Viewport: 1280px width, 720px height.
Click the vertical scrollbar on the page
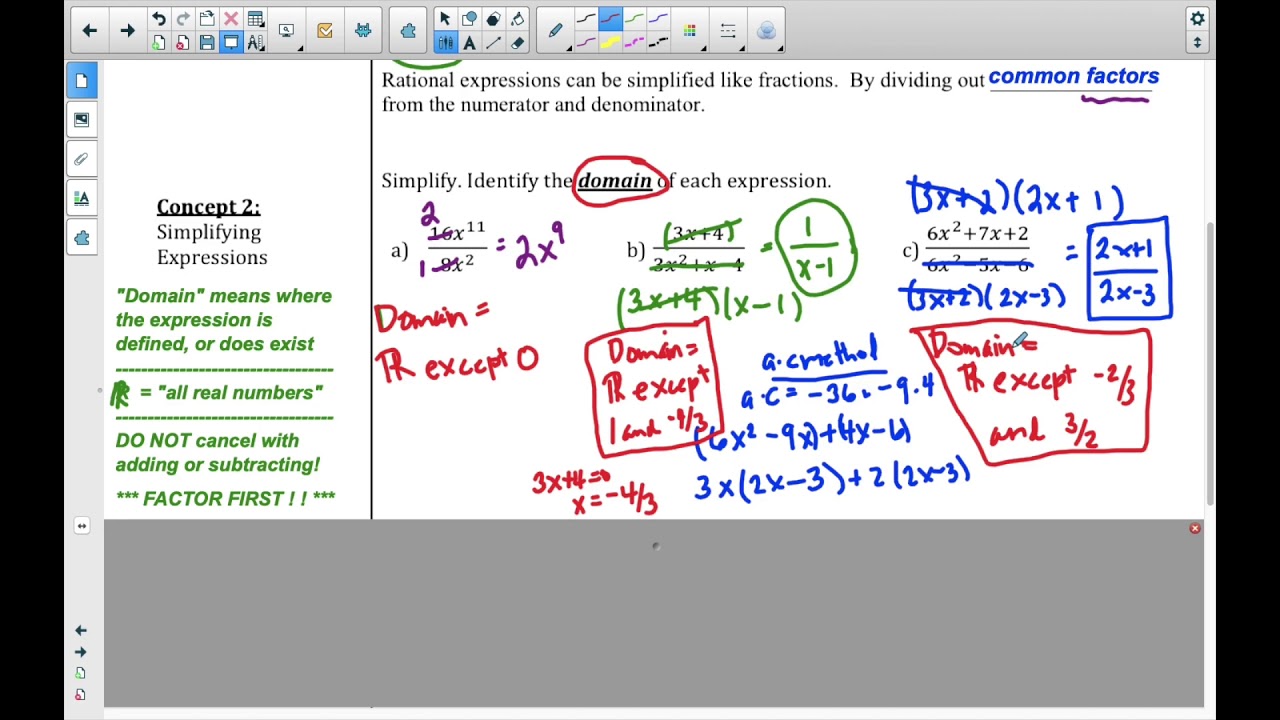click(1210, 364)
